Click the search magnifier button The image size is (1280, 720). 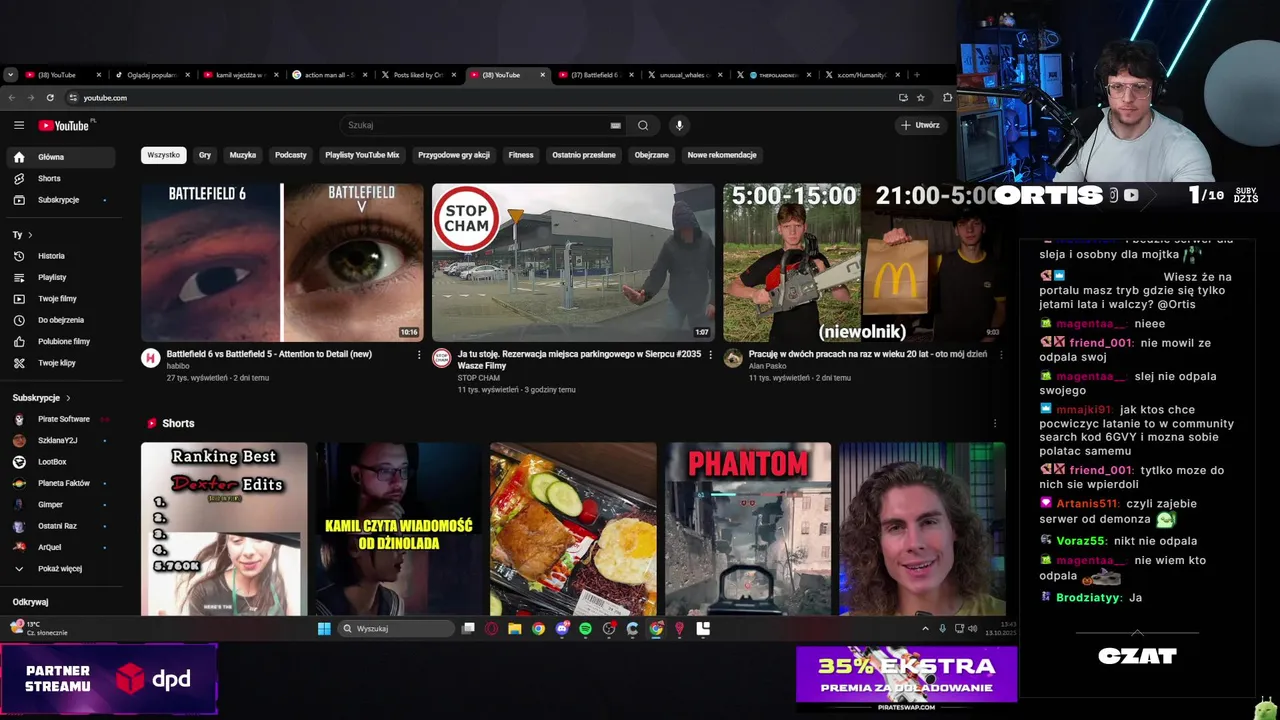tap(643, 125)
